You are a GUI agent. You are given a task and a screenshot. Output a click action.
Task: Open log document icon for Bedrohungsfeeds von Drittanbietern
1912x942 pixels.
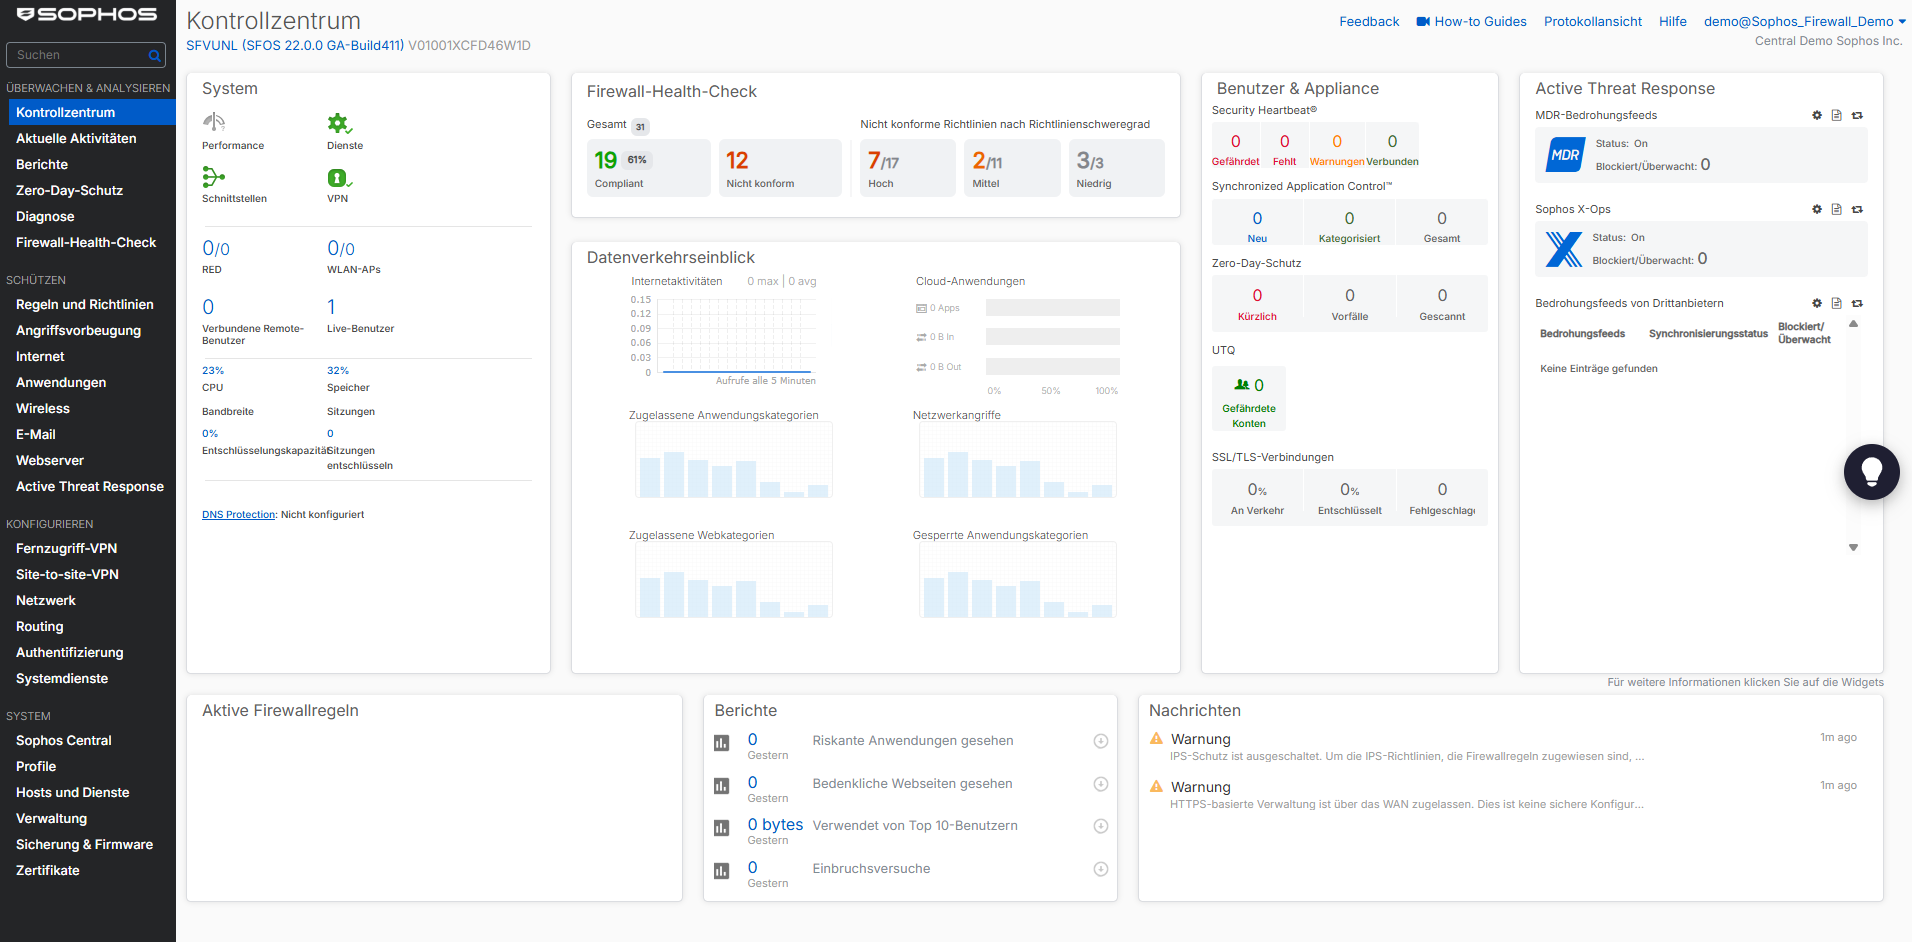1836,303
